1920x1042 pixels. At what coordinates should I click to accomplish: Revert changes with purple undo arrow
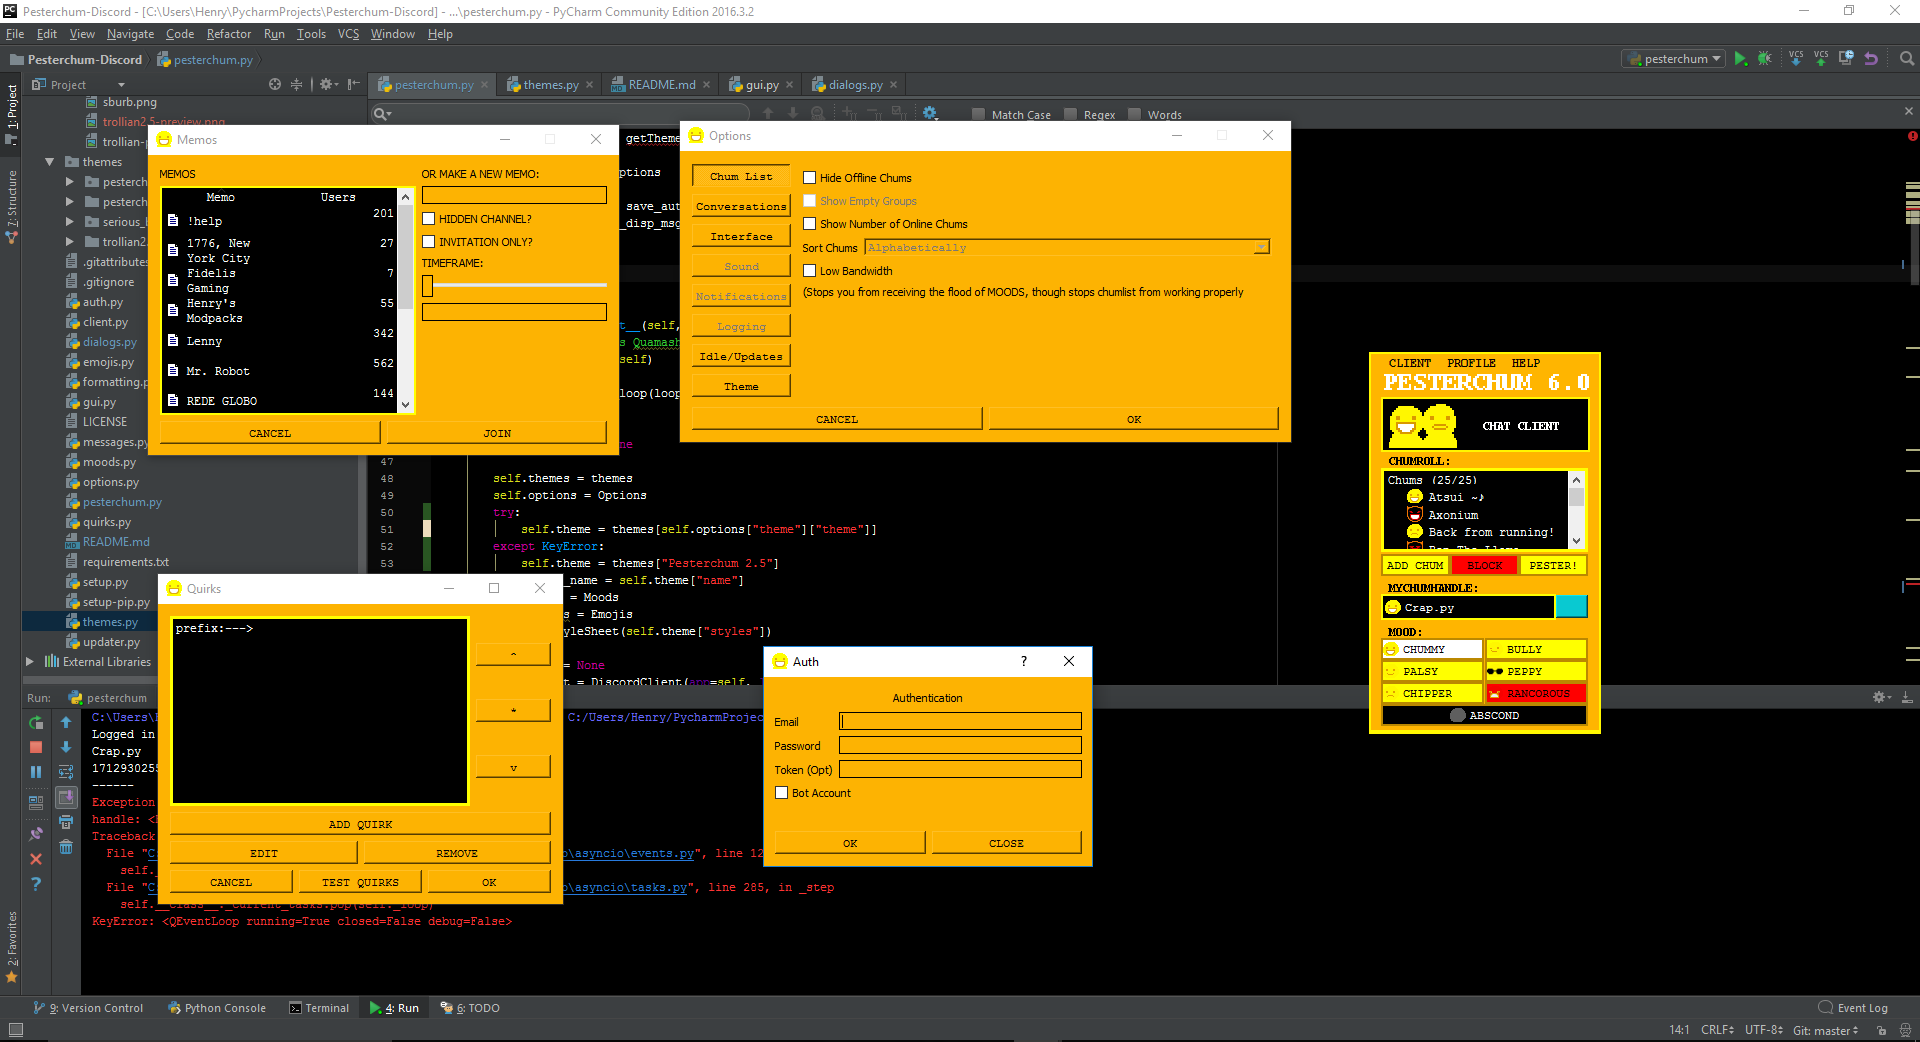click(x=1871, y=59)
